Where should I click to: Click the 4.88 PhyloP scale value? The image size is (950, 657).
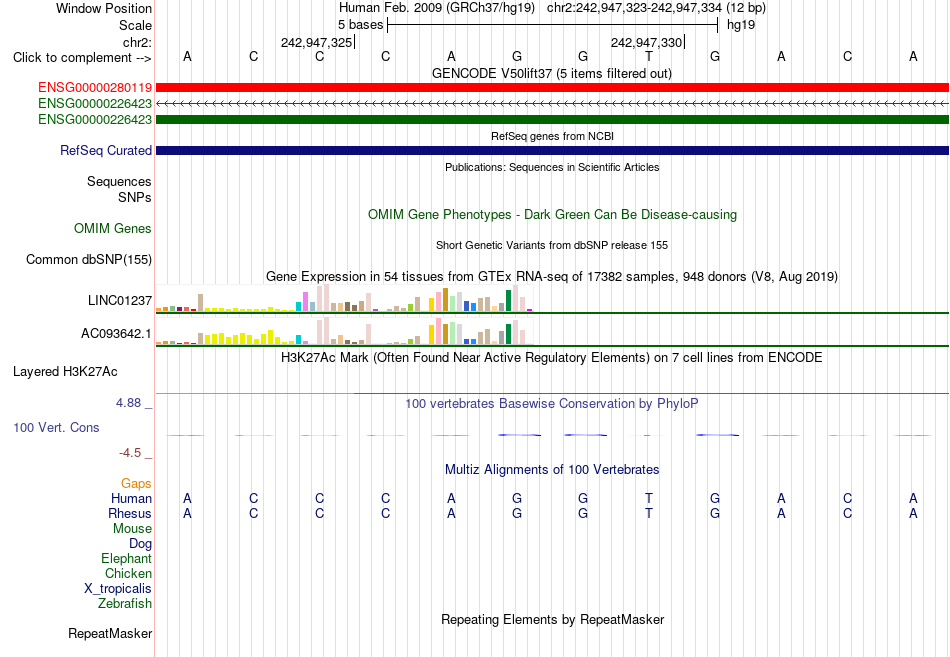[x=128, y=403]
